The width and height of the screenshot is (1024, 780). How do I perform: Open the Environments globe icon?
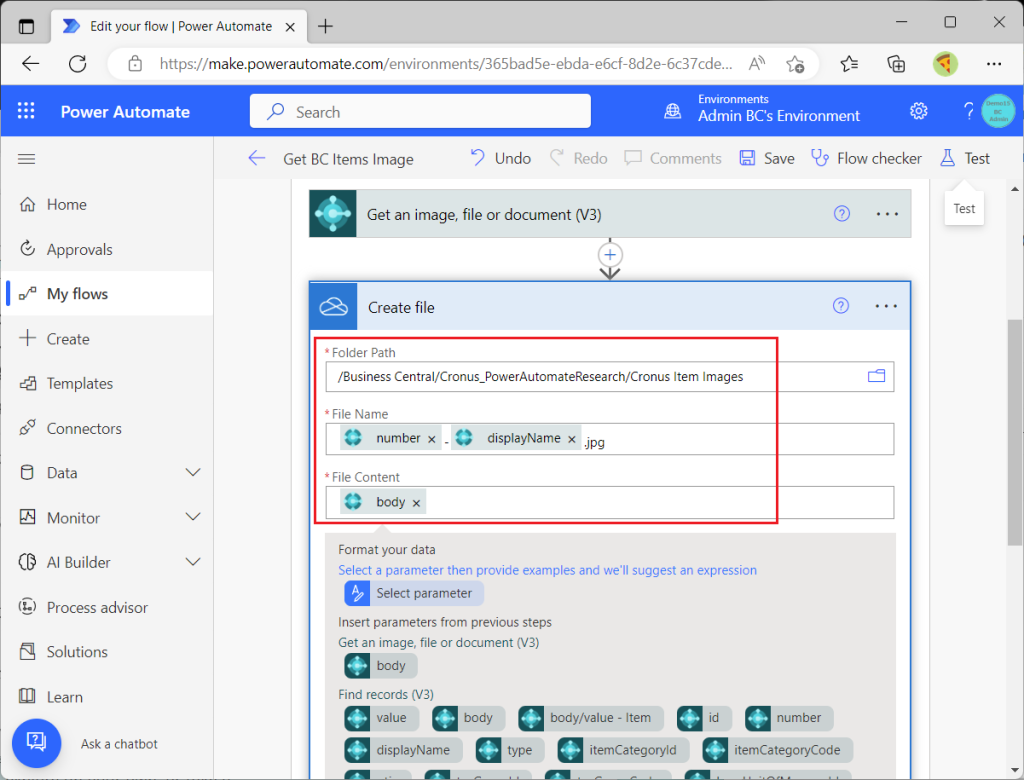673,111
